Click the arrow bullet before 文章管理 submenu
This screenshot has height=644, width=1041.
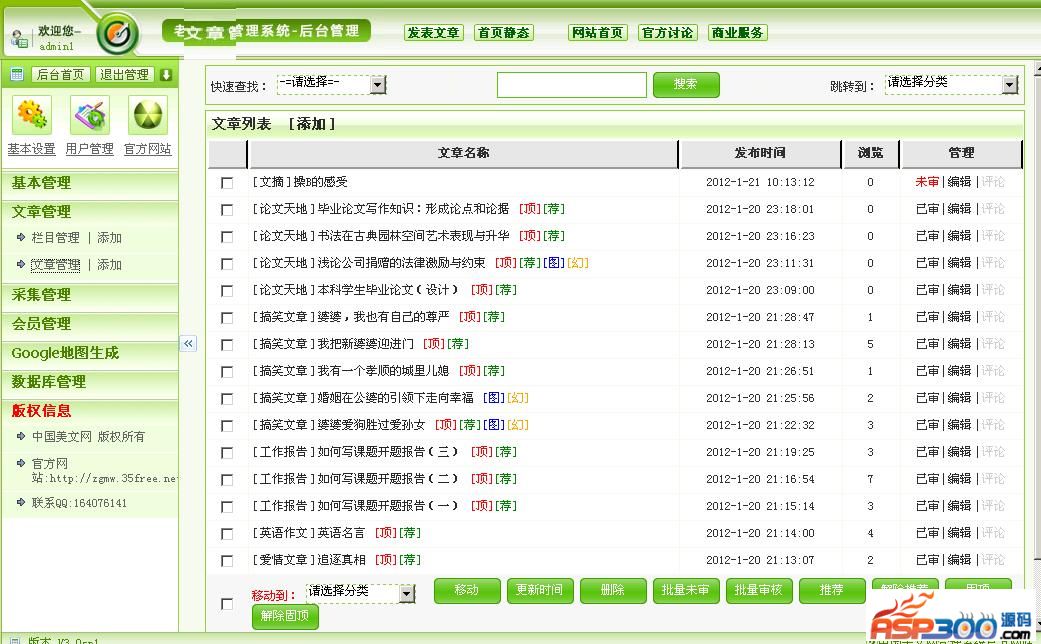click(21, 264)
